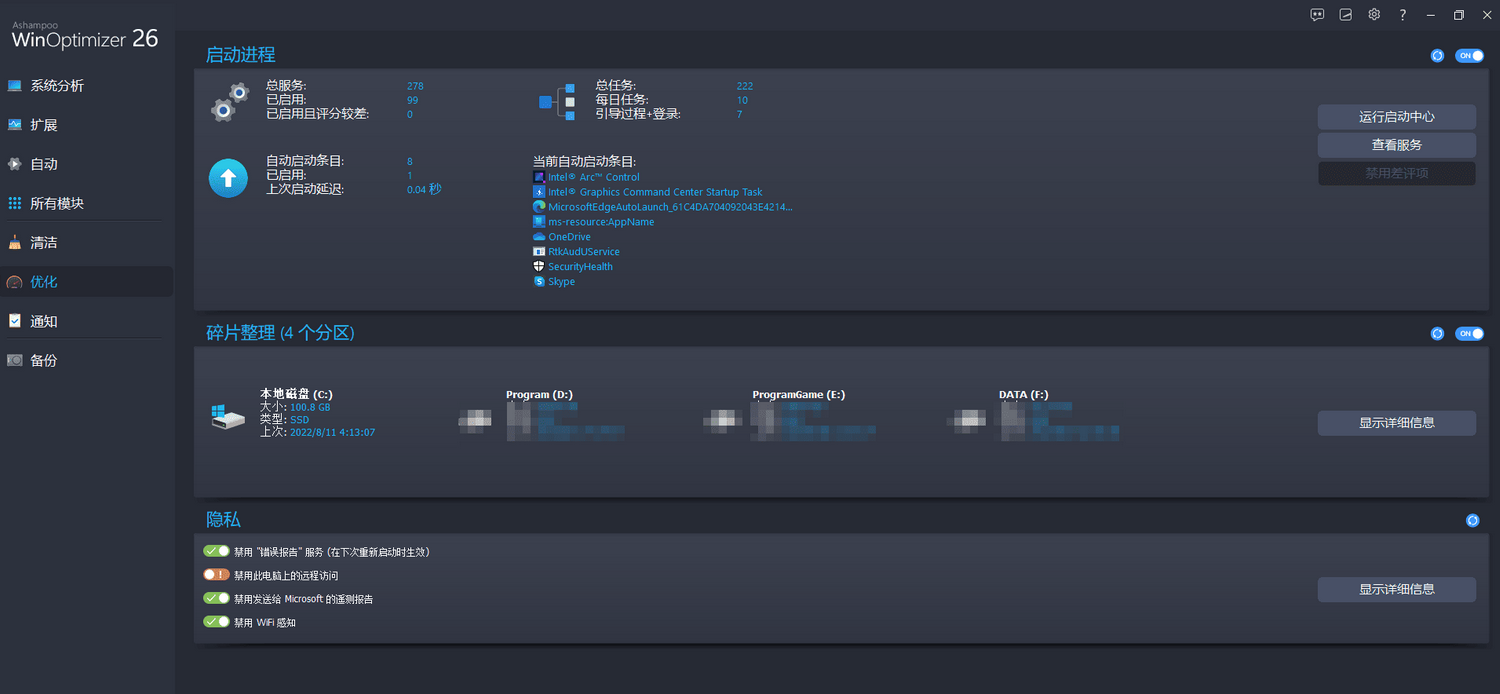Show details for 隐私 via 显示详细信息

point(1396,589)
